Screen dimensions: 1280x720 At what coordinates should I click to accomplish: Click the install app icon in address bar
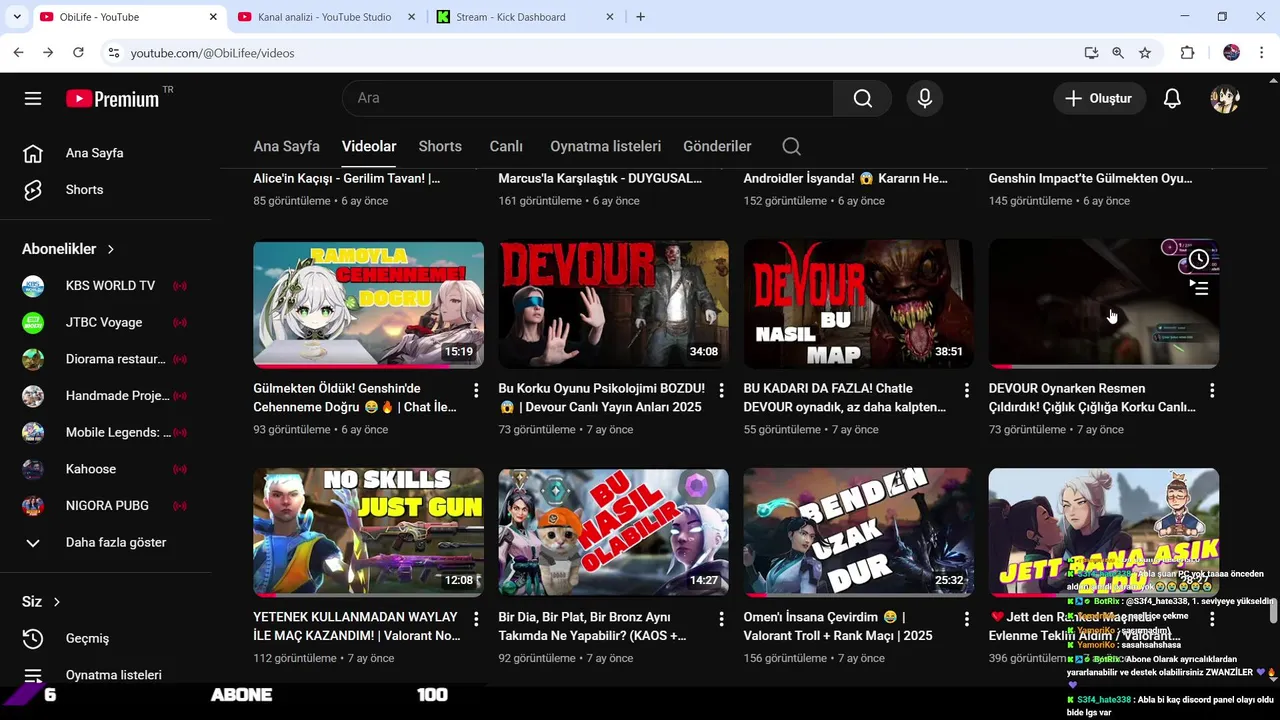(x=1091, y=53)
